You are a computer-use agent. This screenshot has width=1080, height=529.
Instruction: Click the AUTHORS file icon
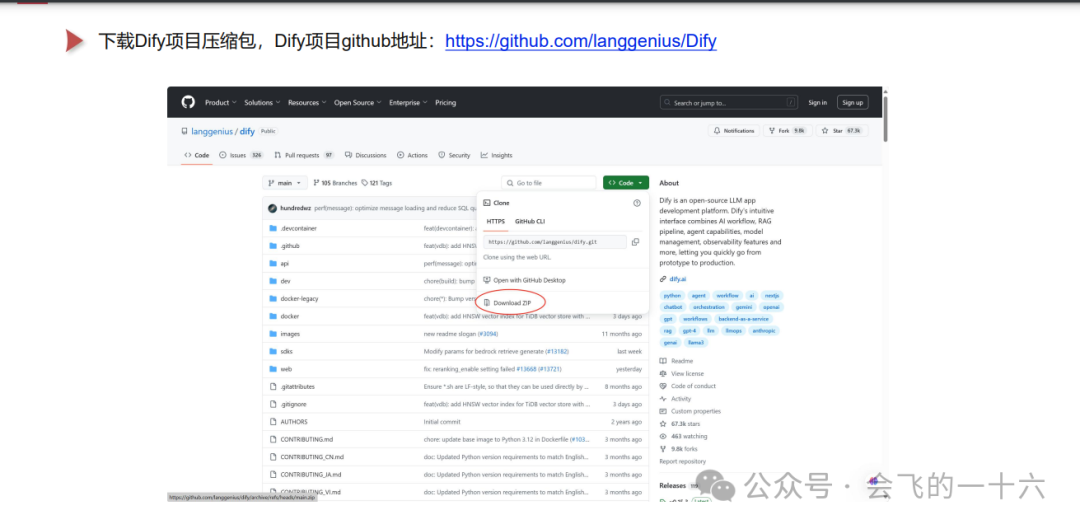click(273, 422)
